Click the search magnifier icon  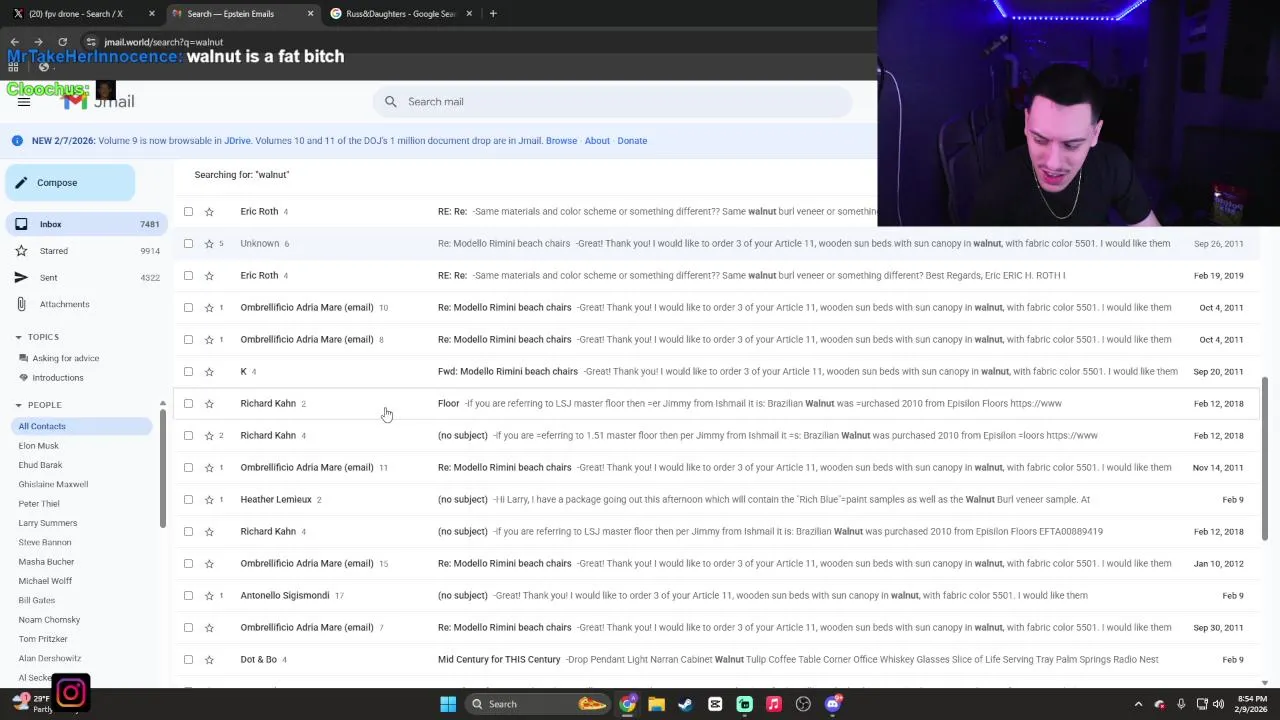391,101
